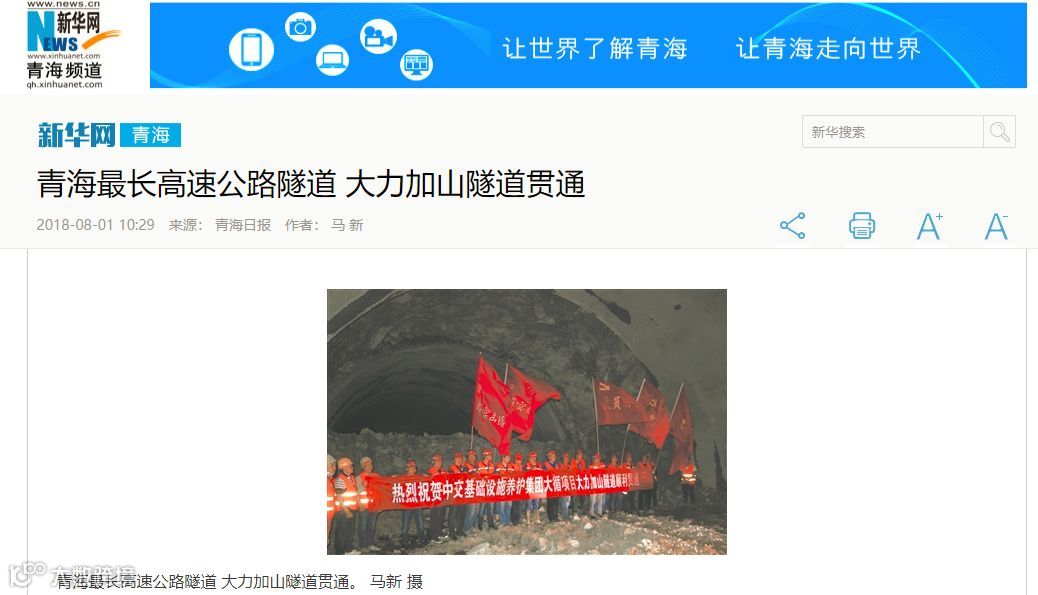
Task: Open the 青海 channel tab
Action: click(x=151, y=135)
